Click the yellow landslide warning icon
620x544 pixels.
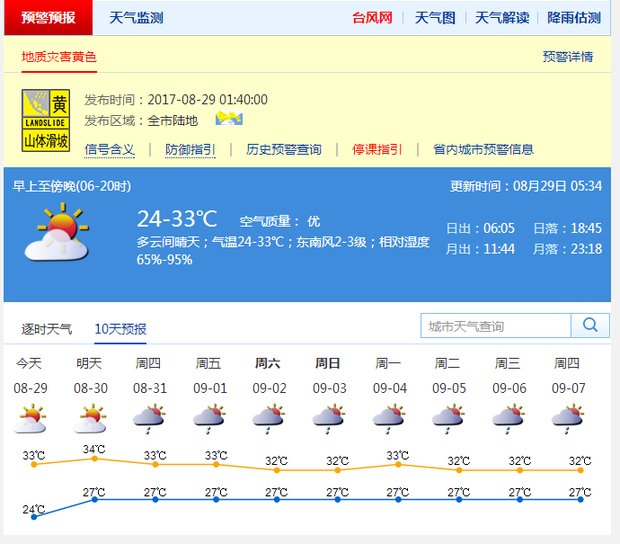pos(46,120)
